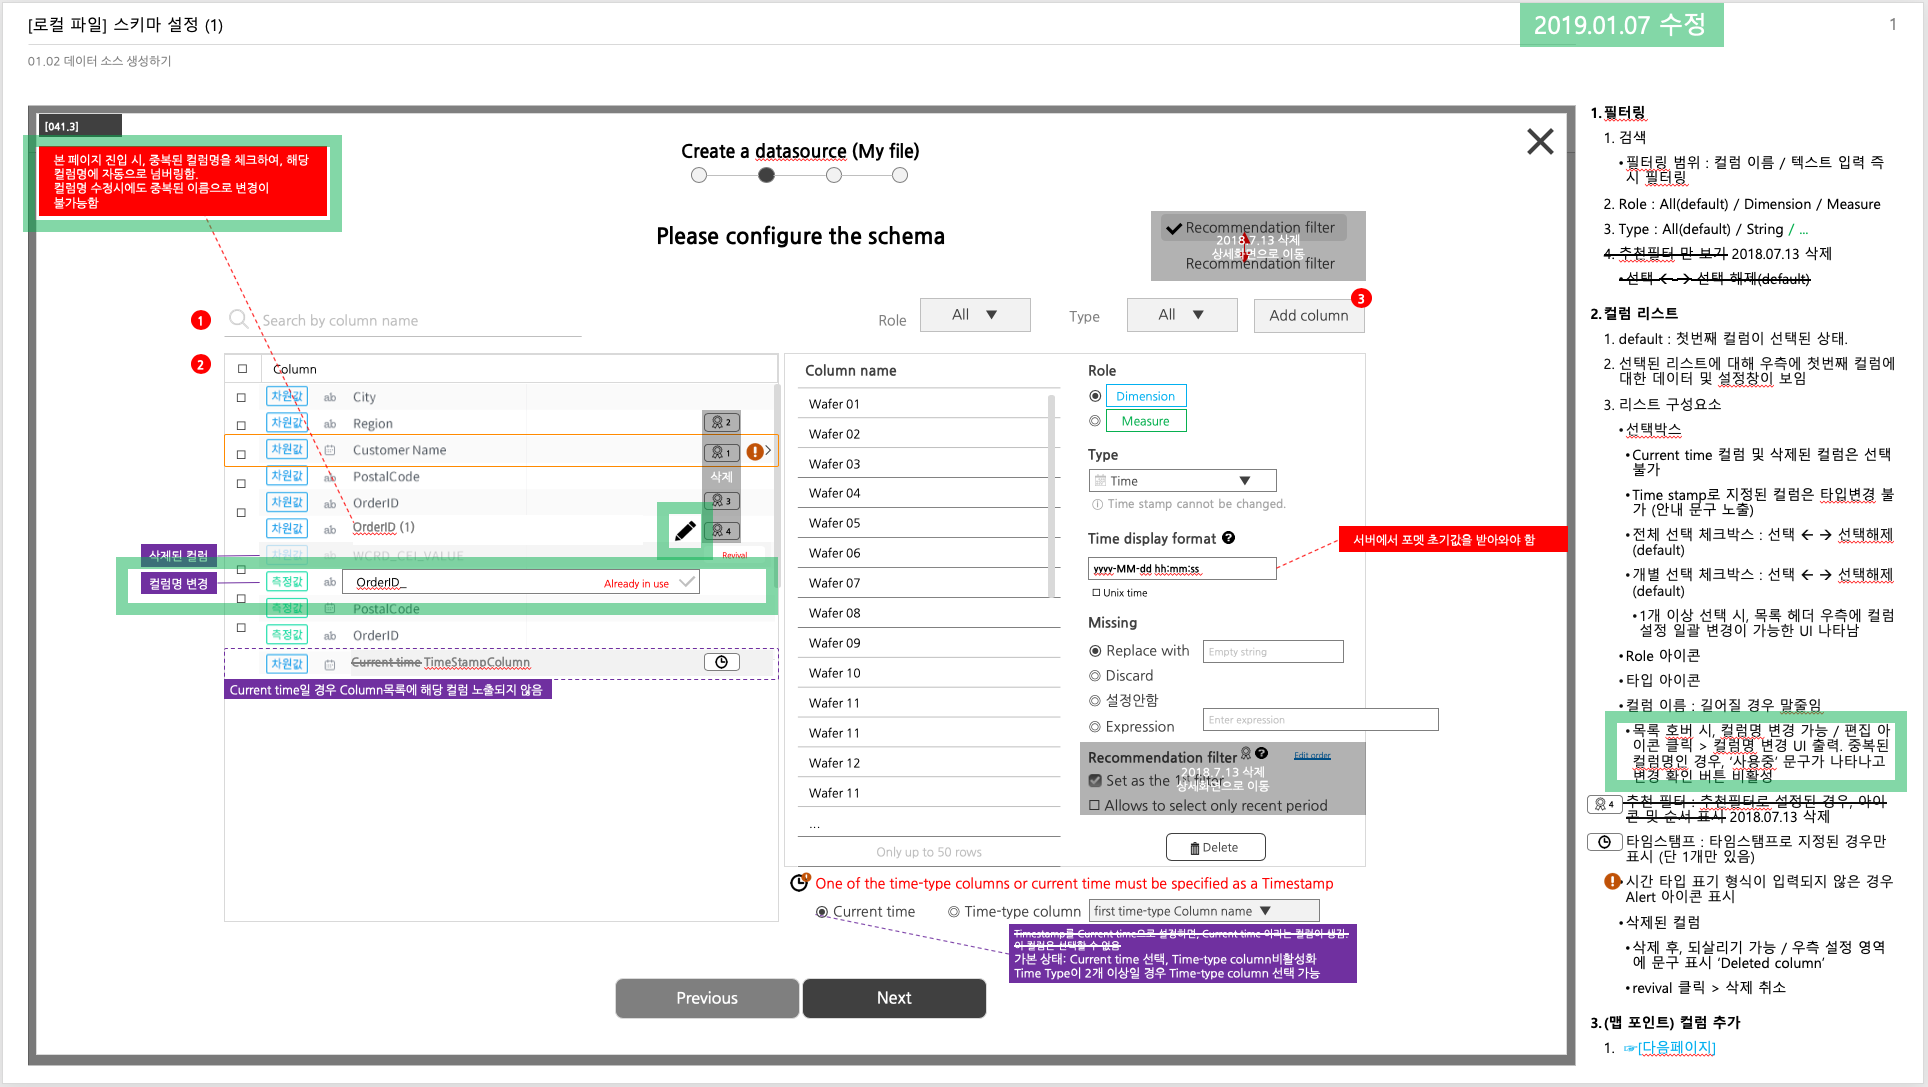Click the 차원값 role badge on the City row

286,395
